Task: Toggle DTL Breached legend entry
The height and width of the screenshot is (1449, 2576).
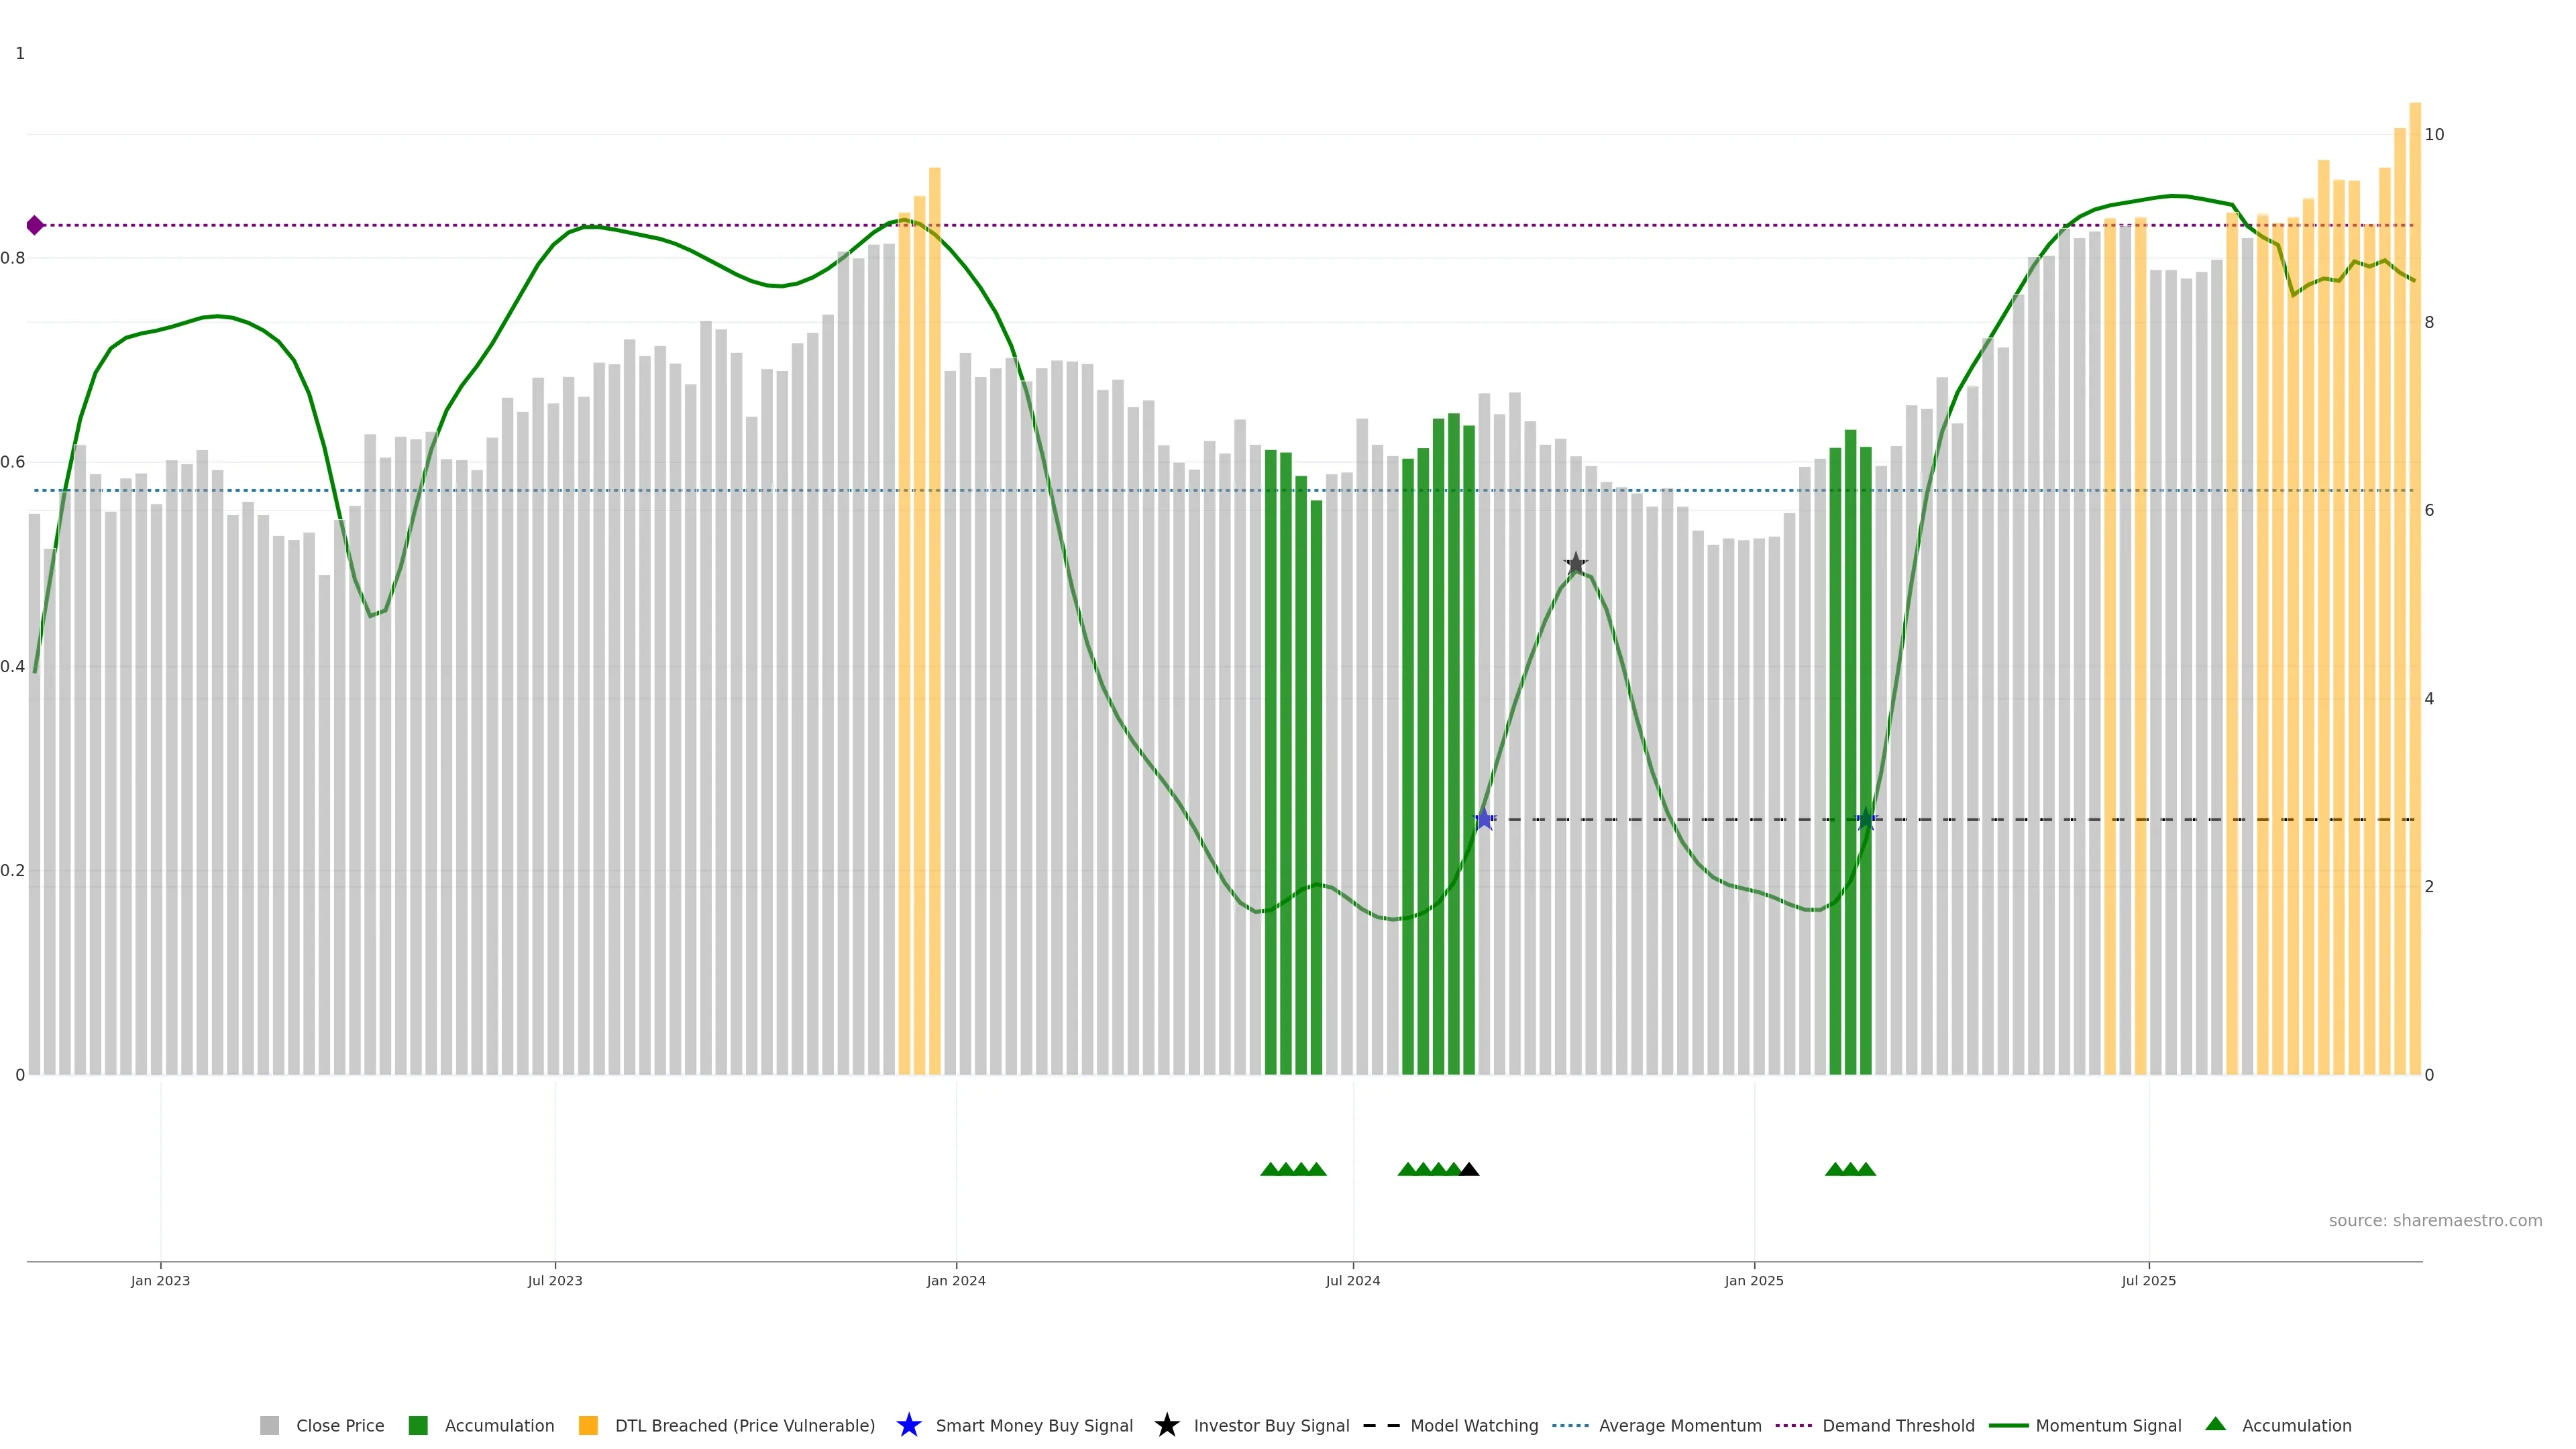Action: [x=744, y=1425]
